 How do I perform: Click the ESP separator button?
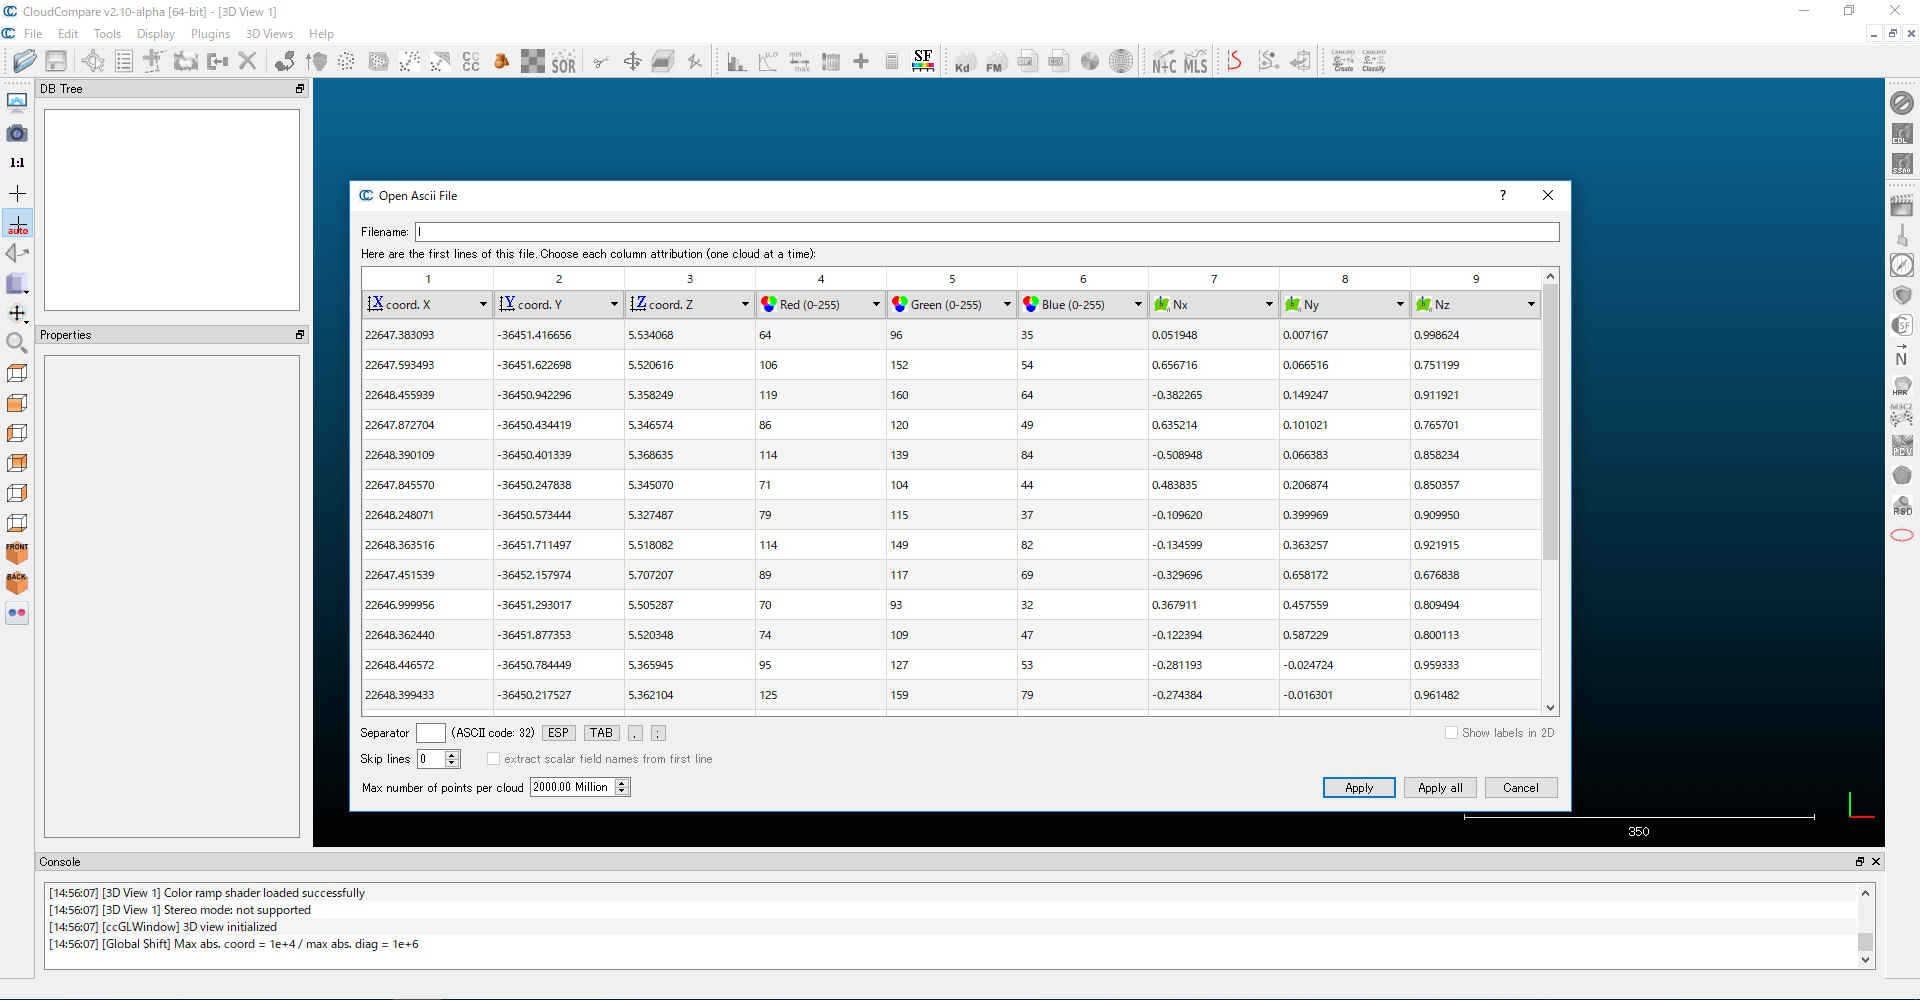[558, 733]
